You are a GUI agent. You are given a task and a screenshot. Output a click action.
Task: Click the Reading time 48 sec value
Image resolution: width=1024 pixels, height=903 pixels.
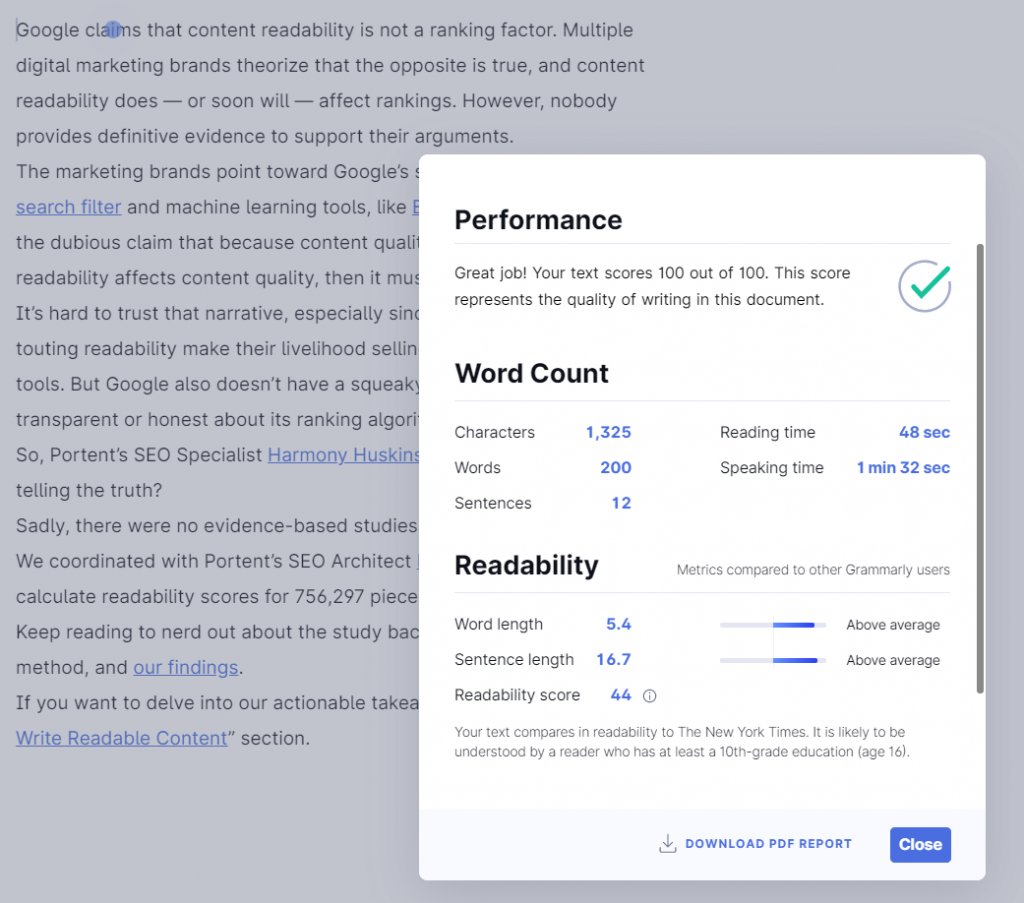pos(924,432)
